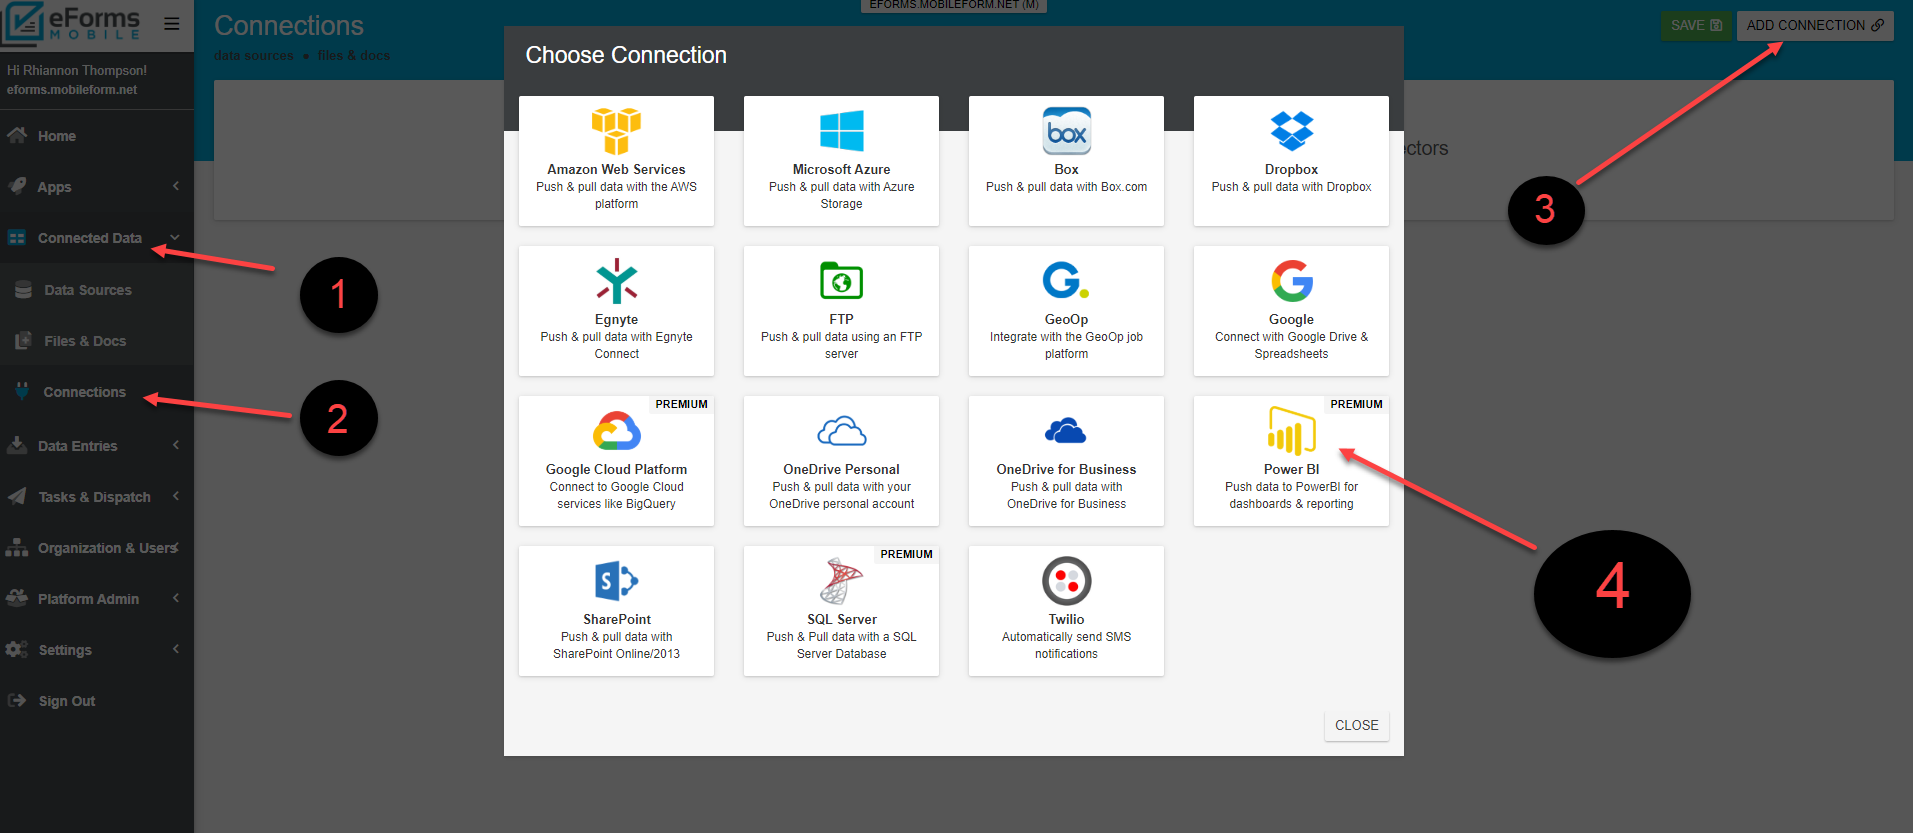Select the Amazon Web Services logo icon
This screenshot has height=833, width=1913.
616,131
